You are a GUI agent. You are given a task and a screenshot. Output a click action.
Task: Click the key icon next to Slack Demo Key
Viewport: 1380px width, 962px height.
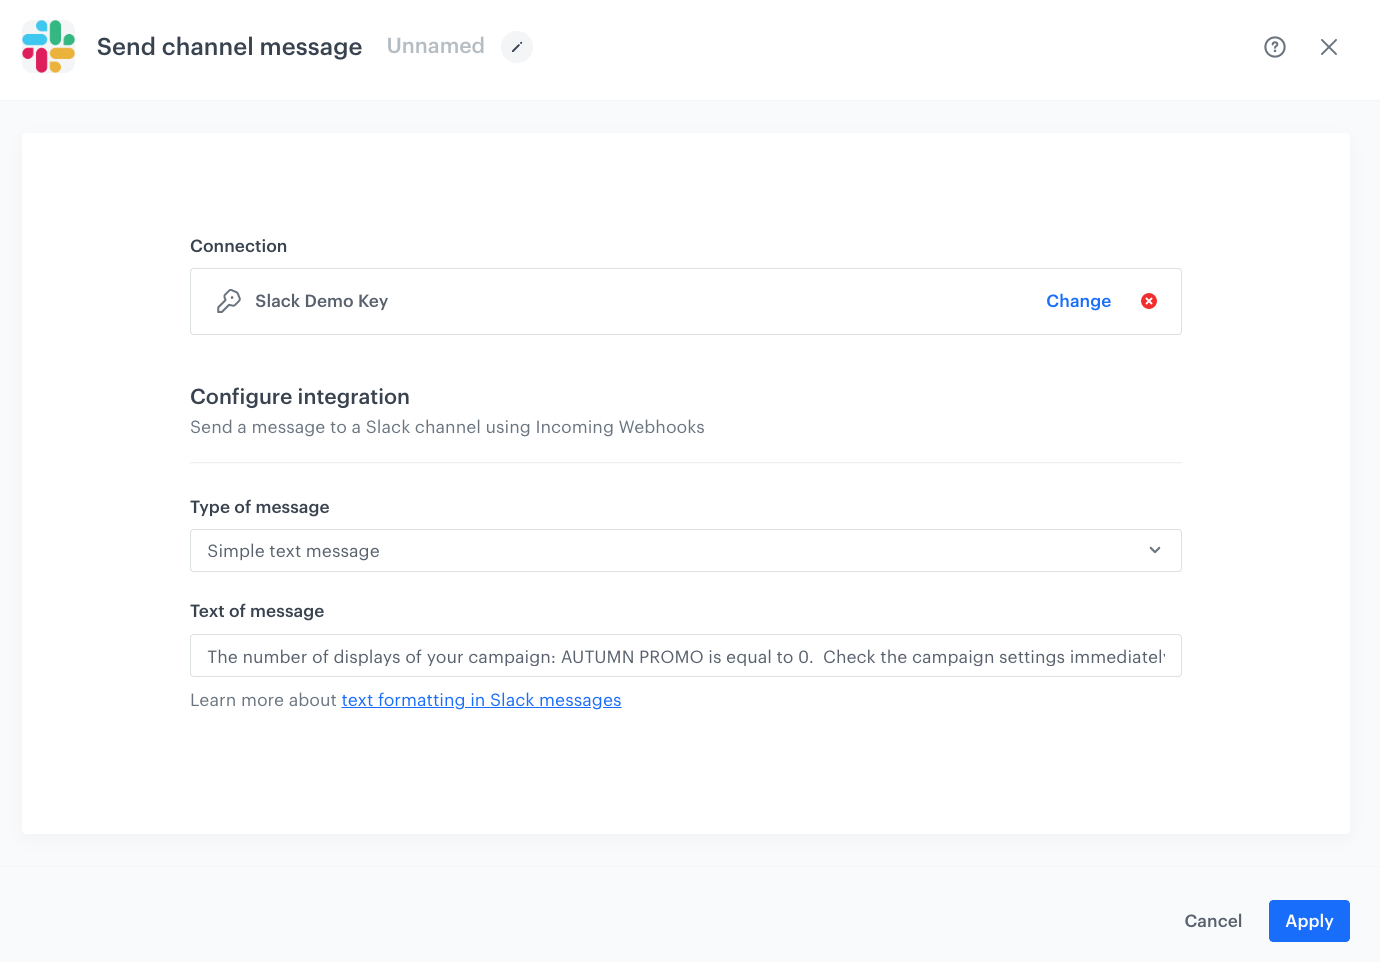[x=229, y=300]
